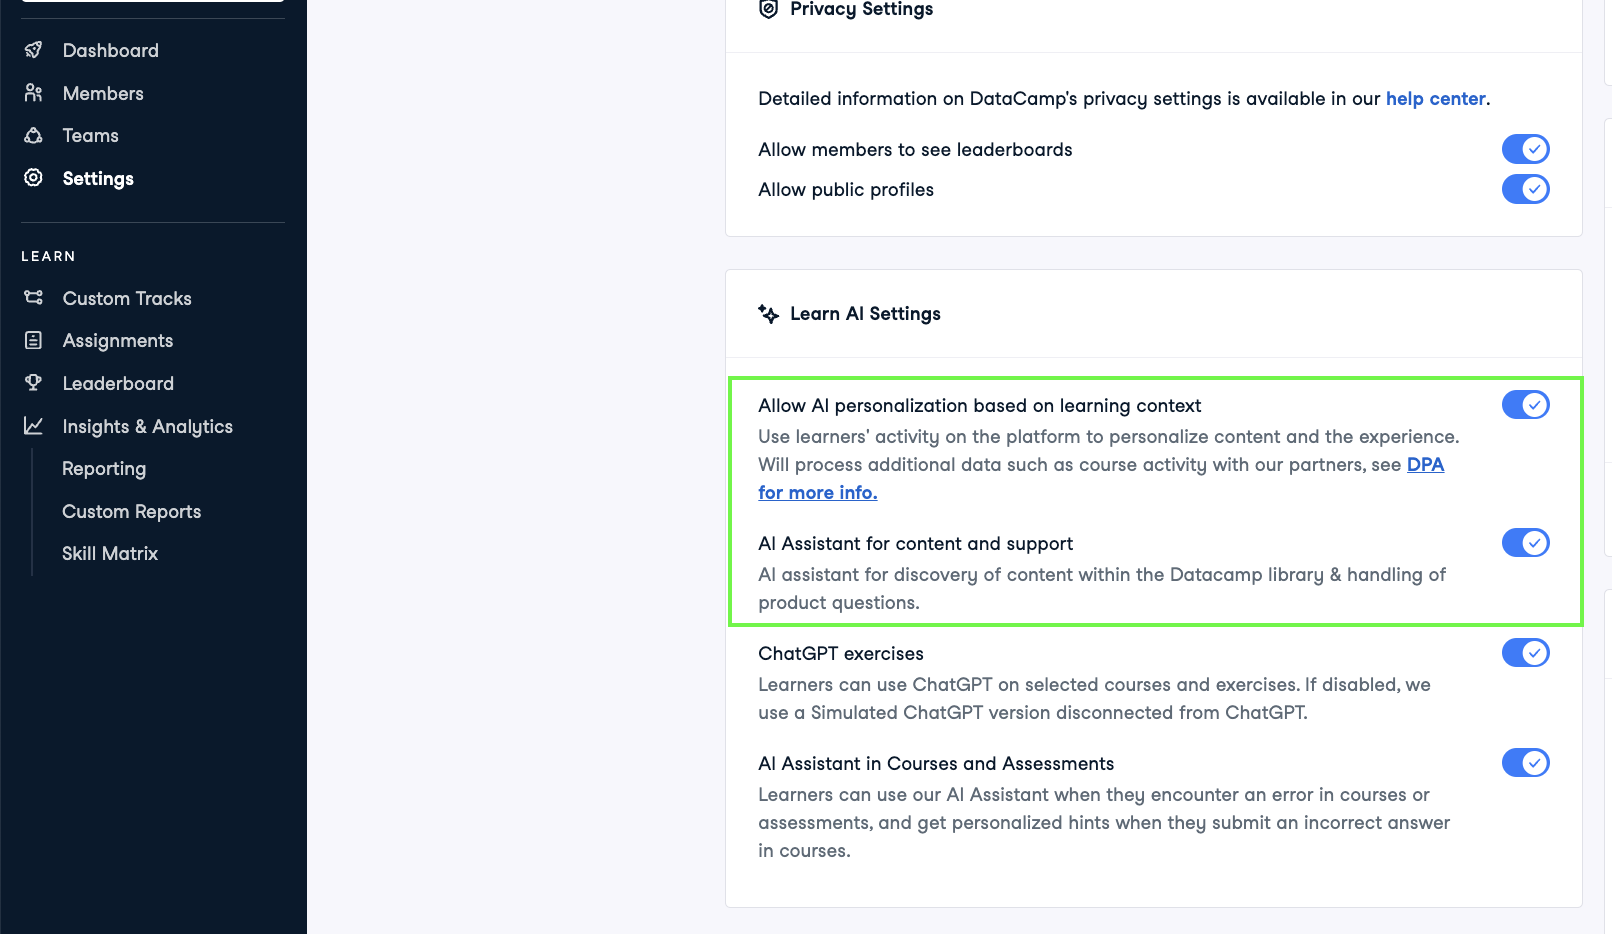1612x934 pixels.
Task: Click the Learn AI Settings sparkle icon
Action: coord(768,314)
